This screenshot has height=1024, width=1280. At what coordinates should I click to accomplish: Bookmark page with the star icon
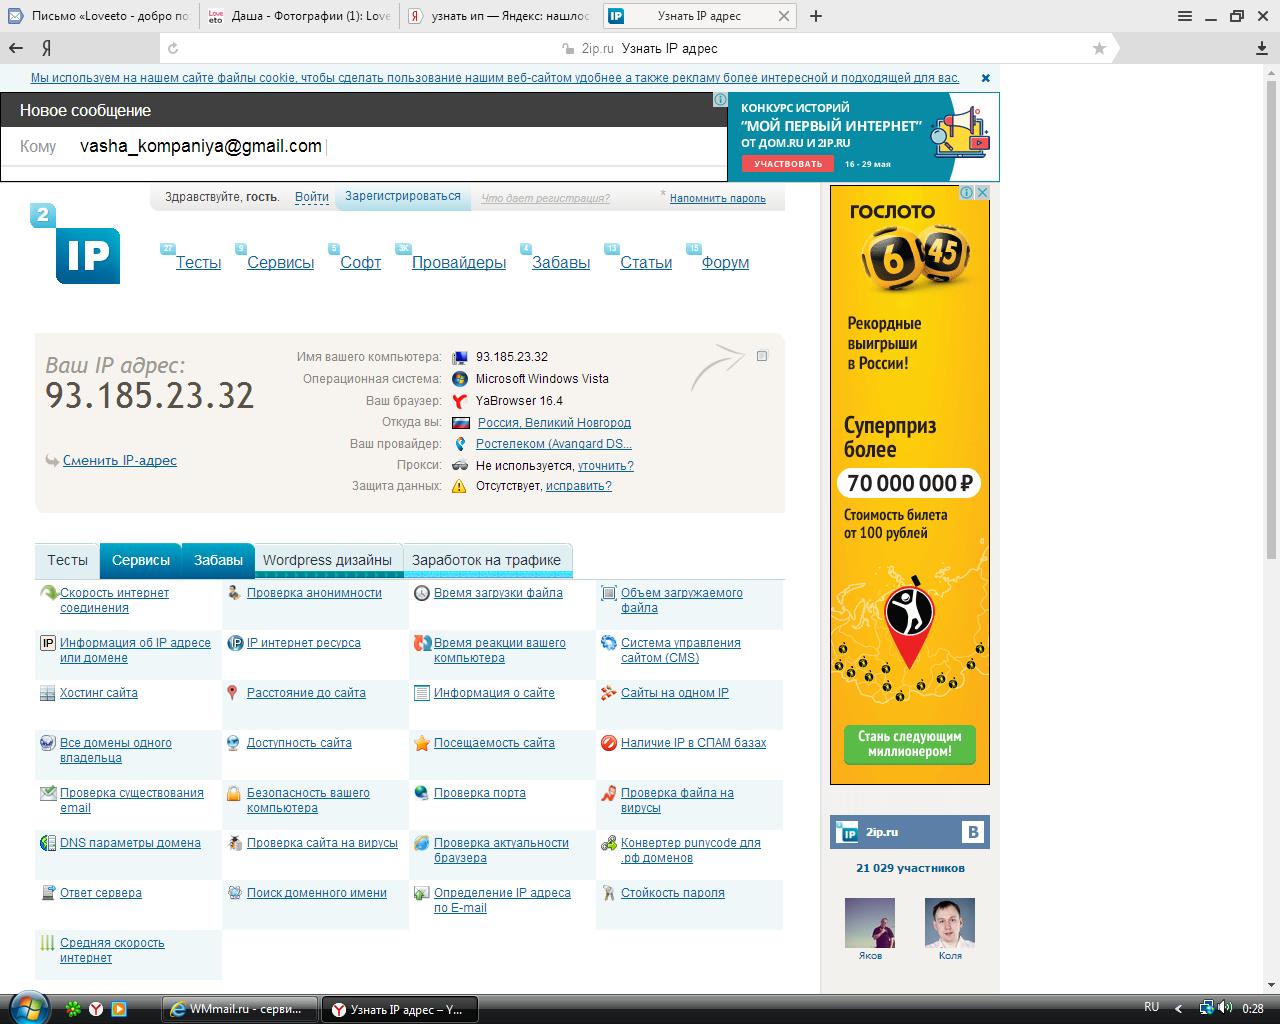(1099, 48)
